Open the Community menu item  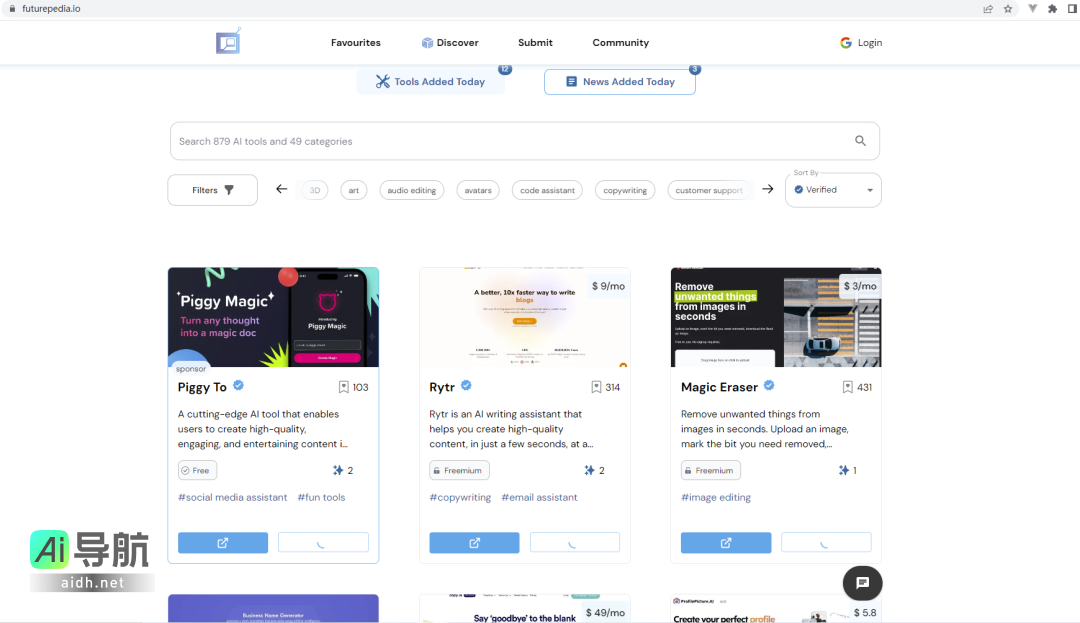(x=621, y=43)
